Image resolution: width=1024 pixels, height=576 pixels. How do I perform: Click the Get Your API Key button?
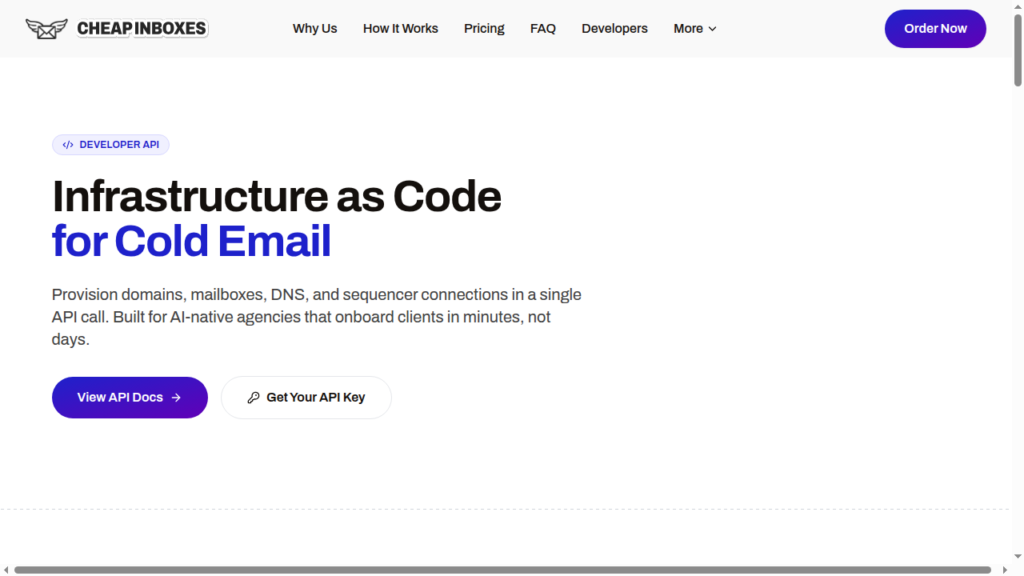click(306, 397)
